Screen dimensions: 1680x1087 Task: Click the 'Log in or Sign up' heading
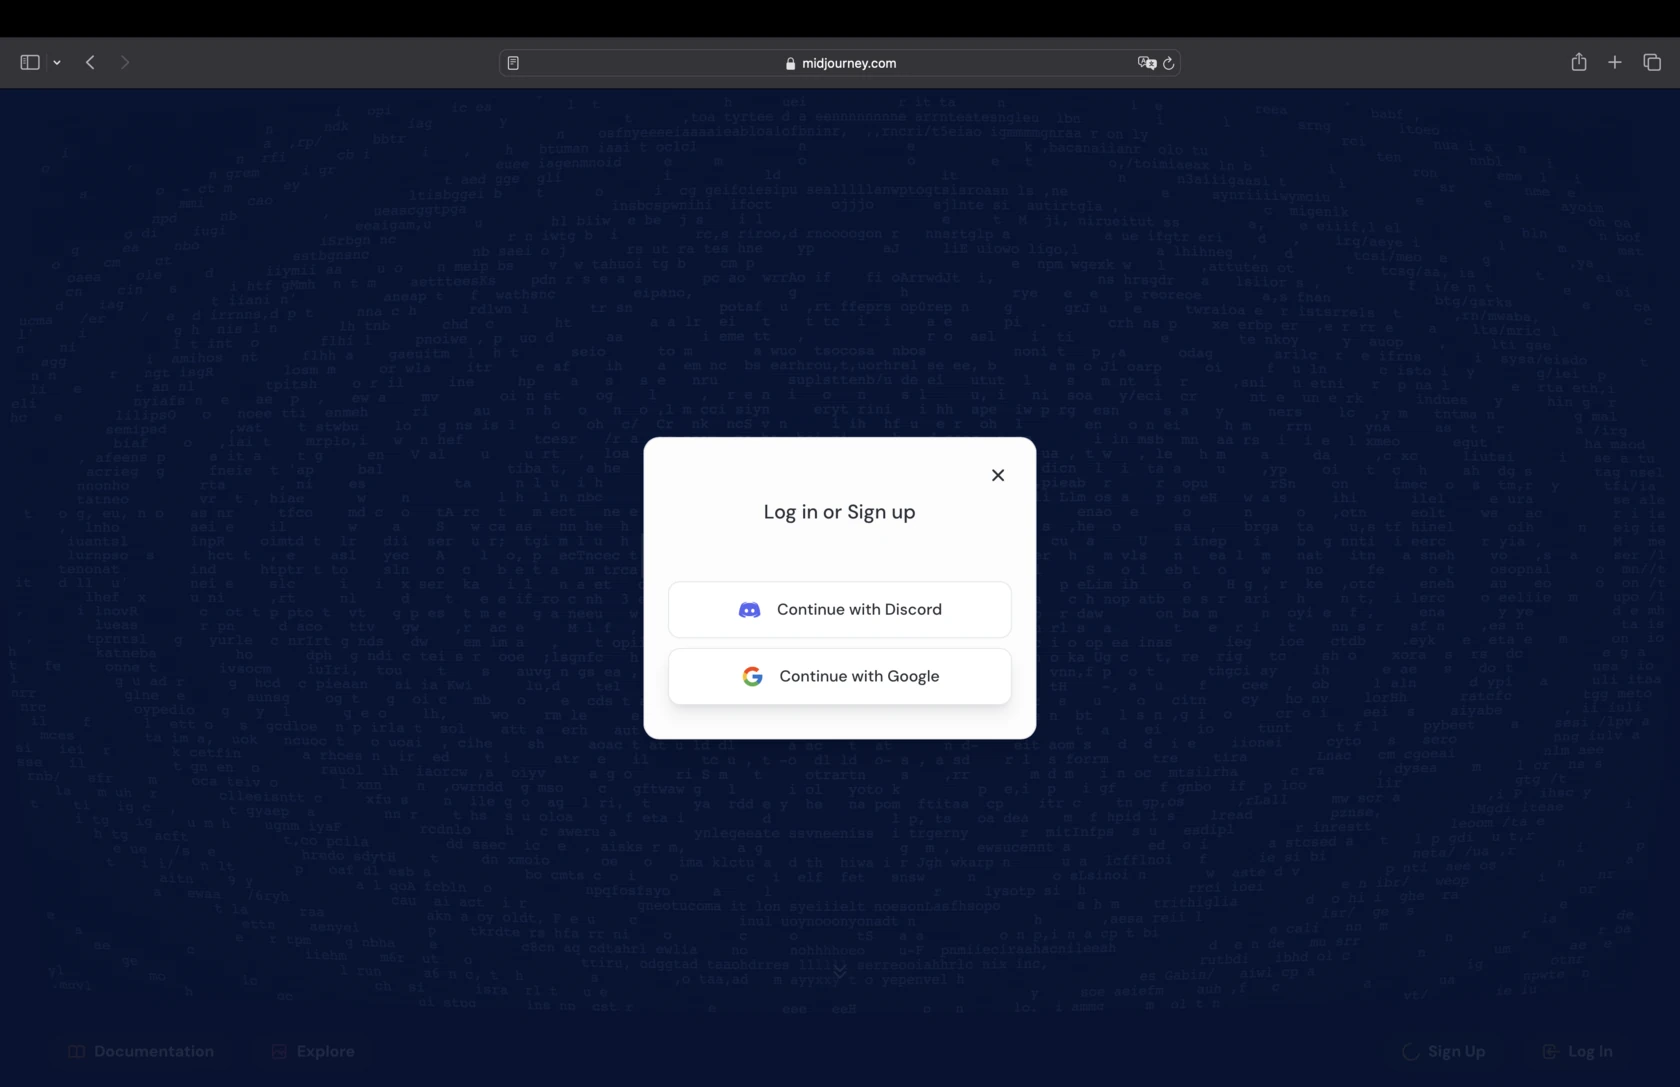839,512
